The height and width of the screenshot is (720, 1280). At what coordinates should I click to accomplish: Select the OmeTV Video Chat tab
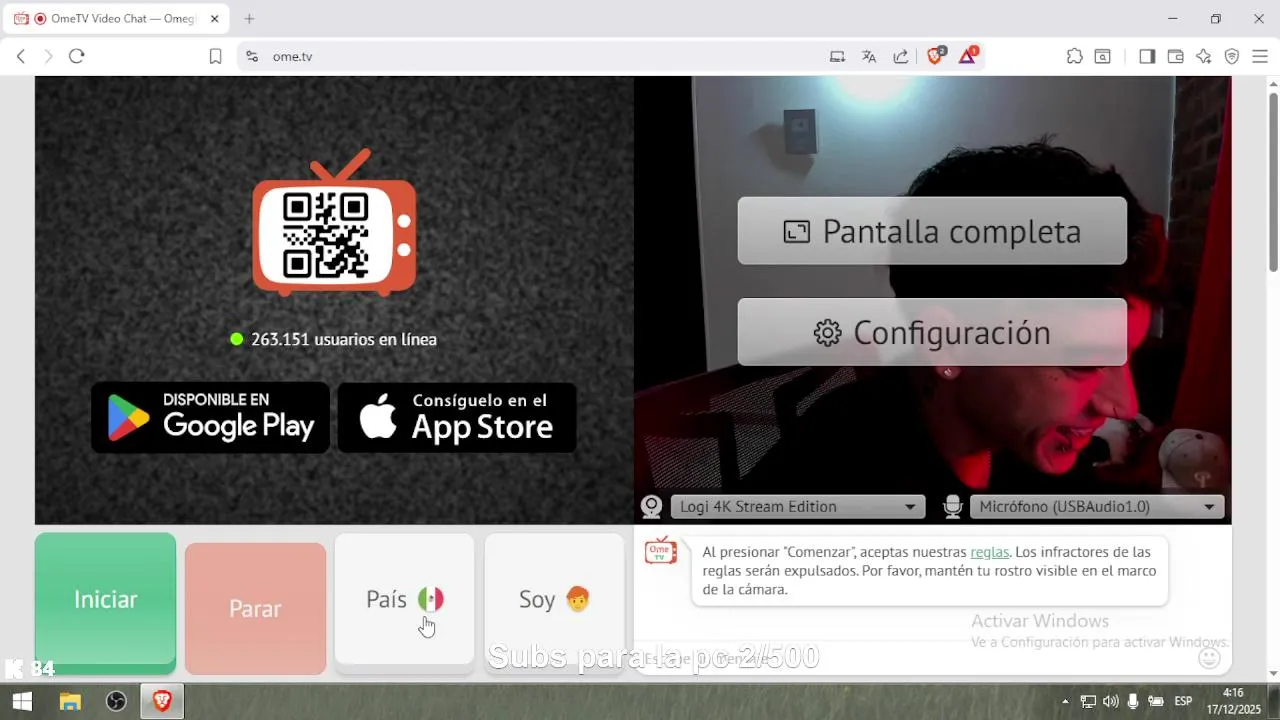tap(115, 18)
